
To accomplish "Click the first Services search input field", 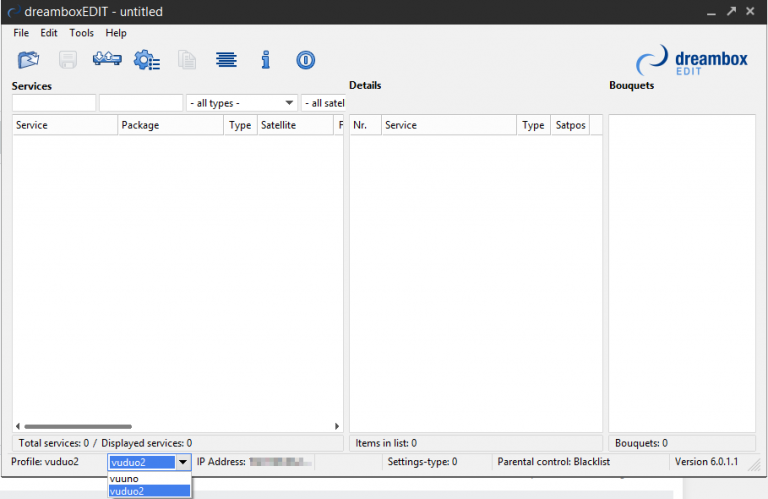I will point(54,103).
